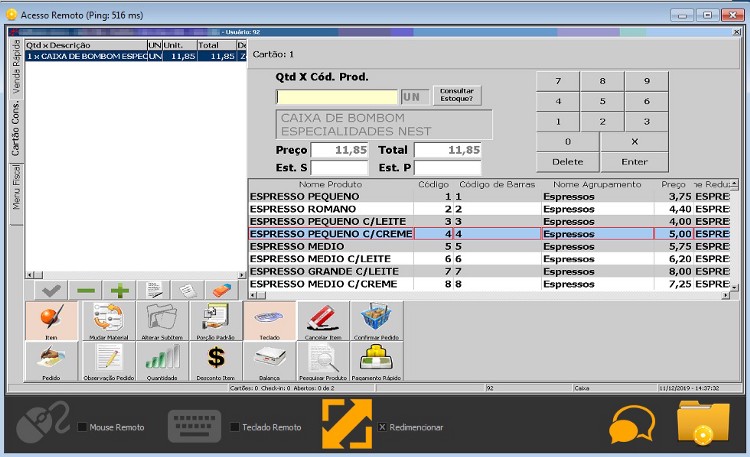Uncheck the Redimencionar checkbox
The height and width of the screenshot is (457, 750).
coord(382,427)
